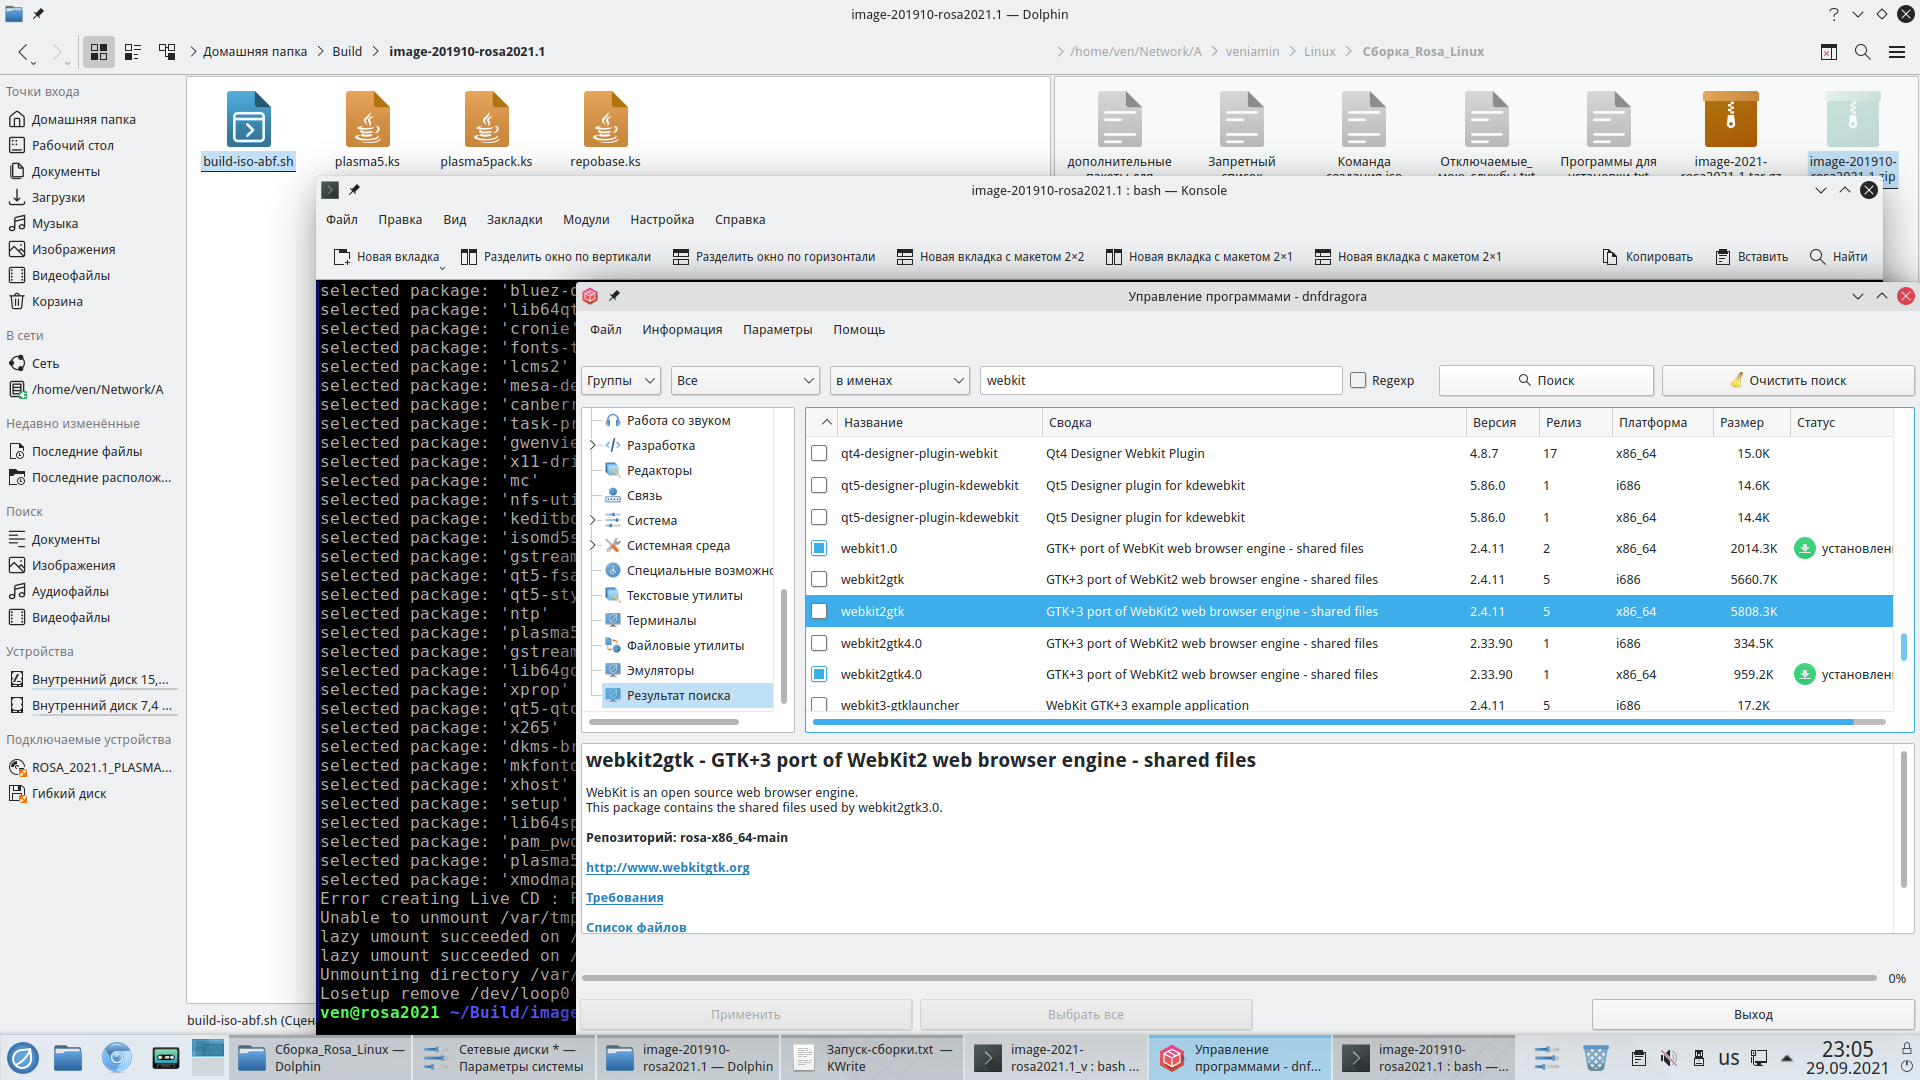1920x1080 pixels.
Task: Toggle the Regexp checkbox
Action: click(1358, 381)
